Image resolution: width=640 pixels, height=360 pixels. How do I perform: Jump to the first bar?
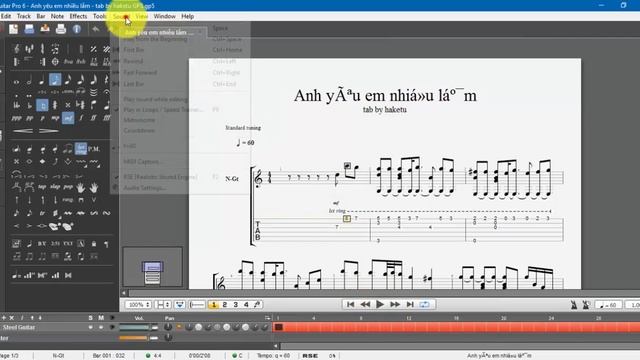coord(350,304)
